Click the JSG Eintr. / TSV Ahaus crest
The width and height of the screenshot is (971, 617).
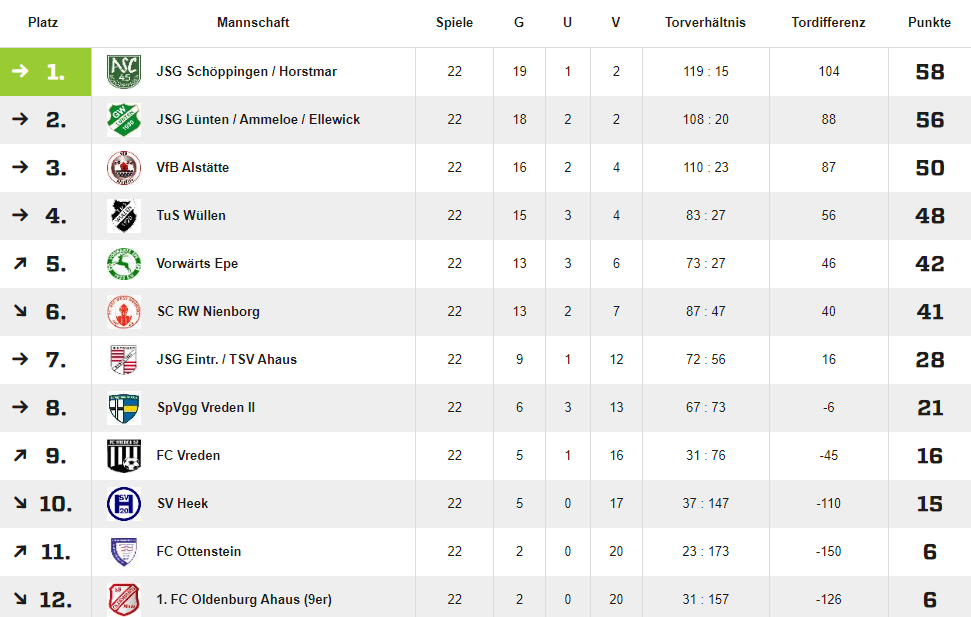[124, 360]
